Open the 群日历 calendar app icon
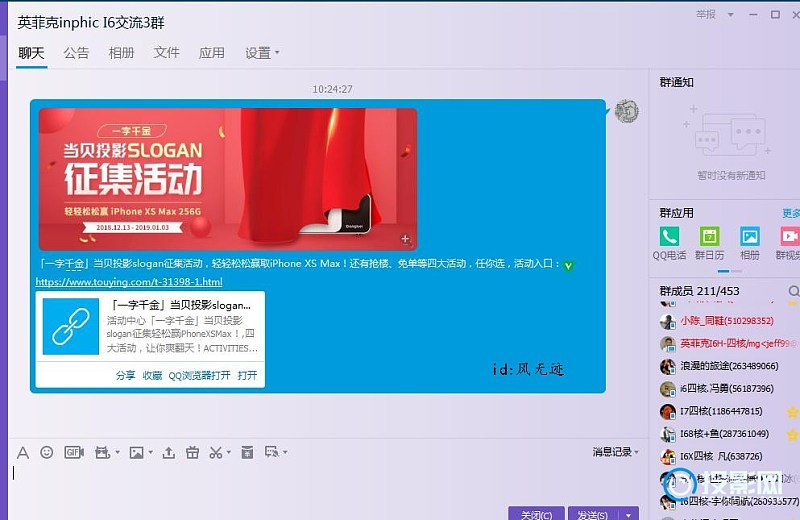800x520 pixels. [x=709, y=238]
